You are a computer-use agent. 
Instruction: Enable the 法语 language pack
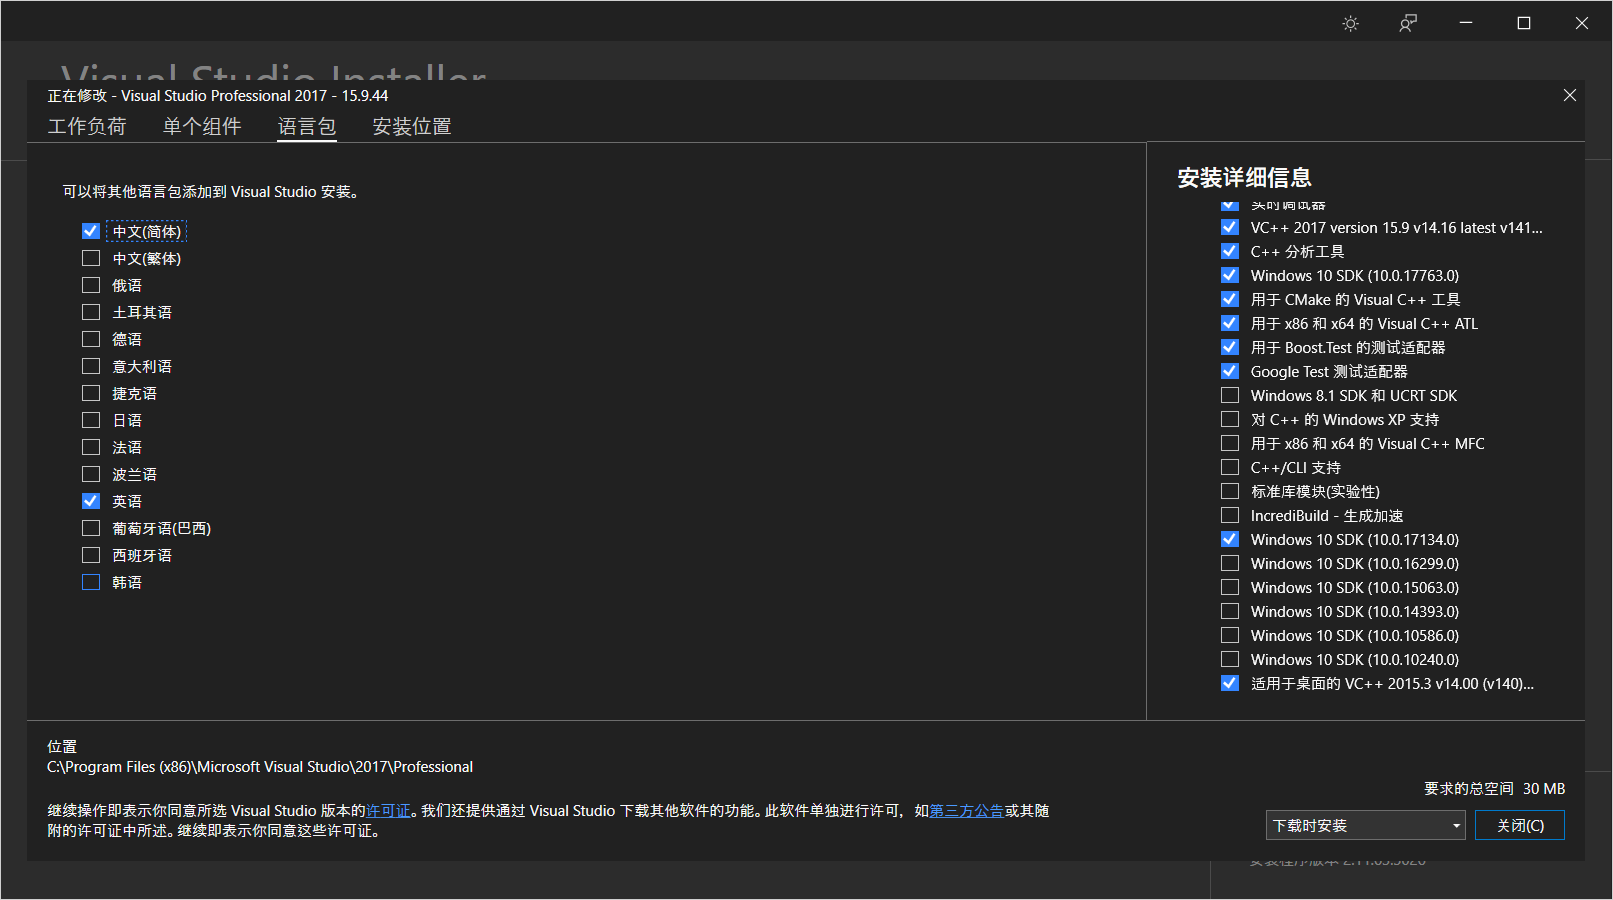91,447
